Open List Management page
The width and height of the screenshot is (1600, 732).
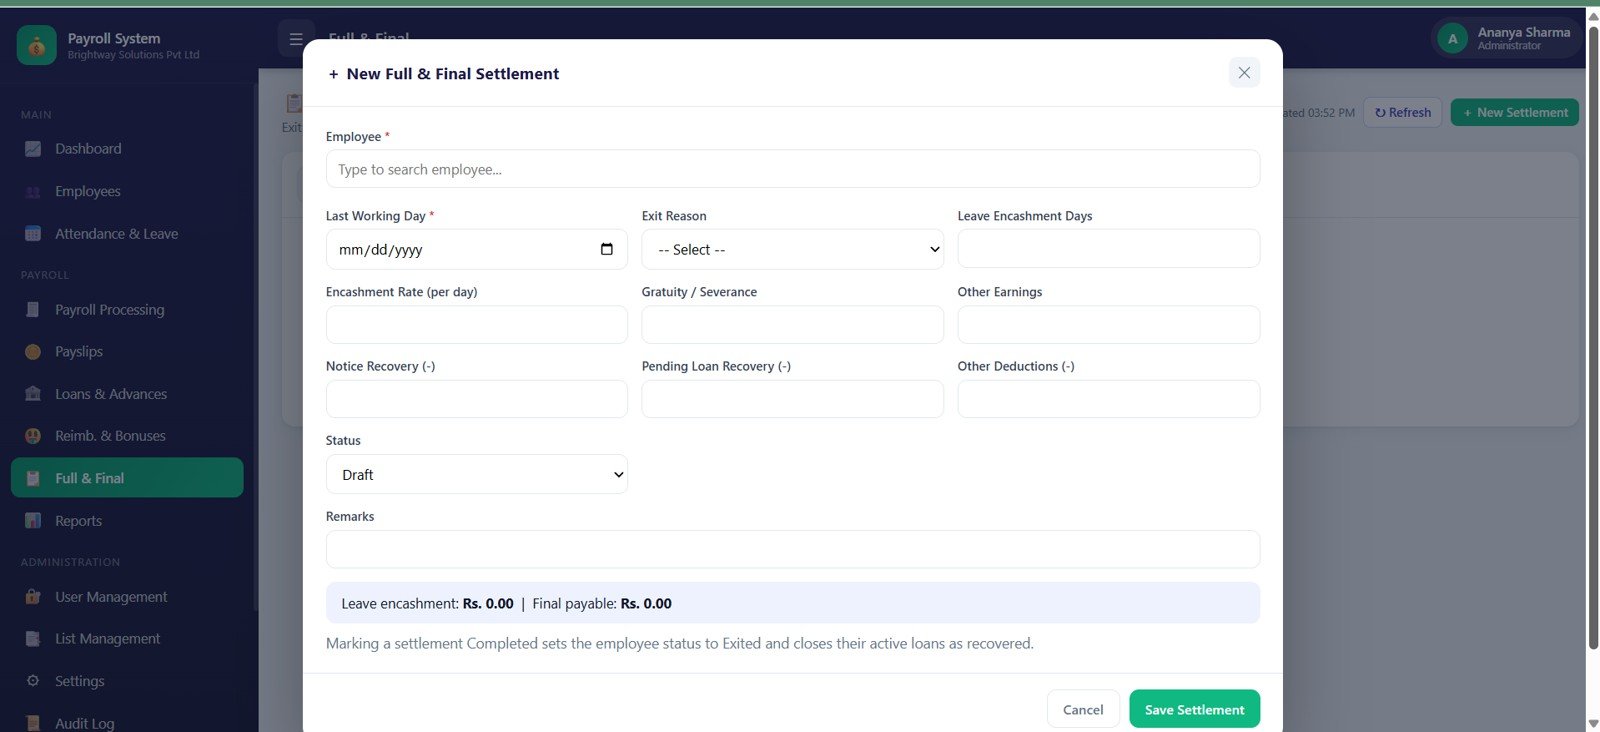127,639
